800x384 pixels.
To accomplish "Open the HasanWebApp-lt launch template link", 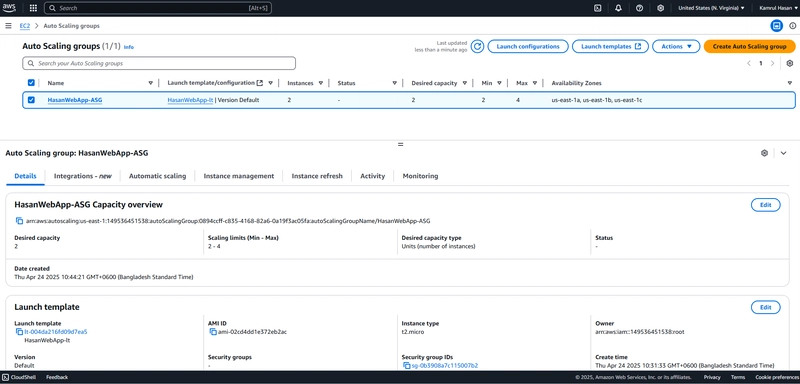I will click(190, 100).
